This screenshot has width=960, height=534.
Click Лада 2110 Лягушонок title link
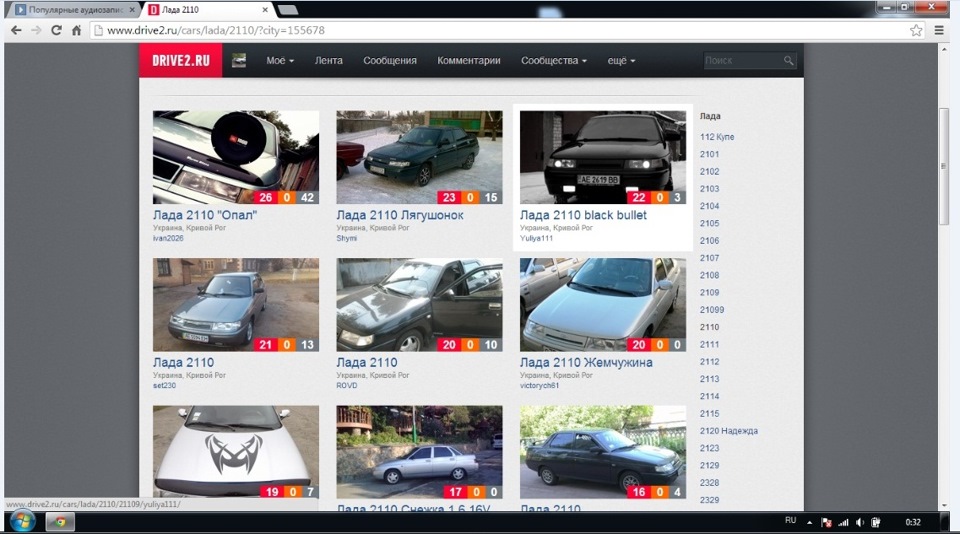(400, 215)
